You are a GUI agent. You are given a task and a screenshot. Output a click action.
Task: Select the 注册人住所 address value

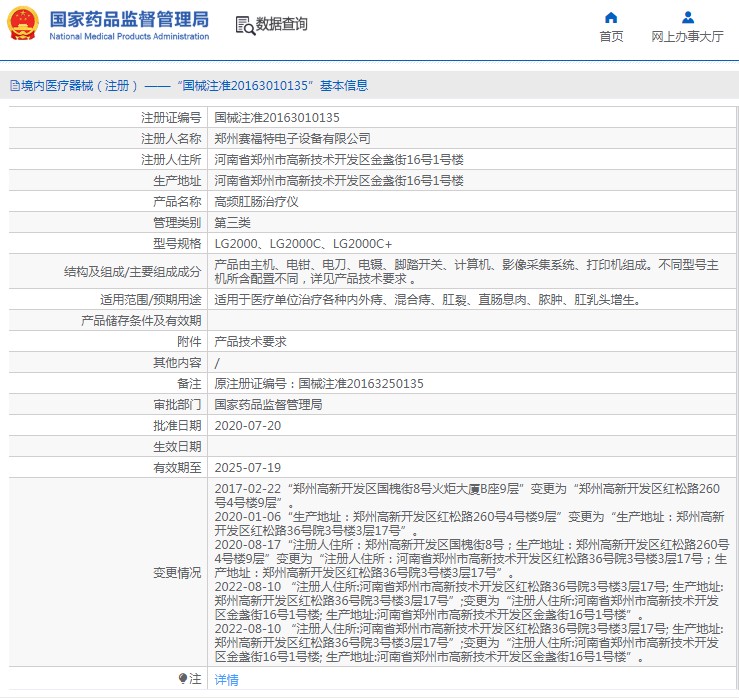(x=339, y=160)
